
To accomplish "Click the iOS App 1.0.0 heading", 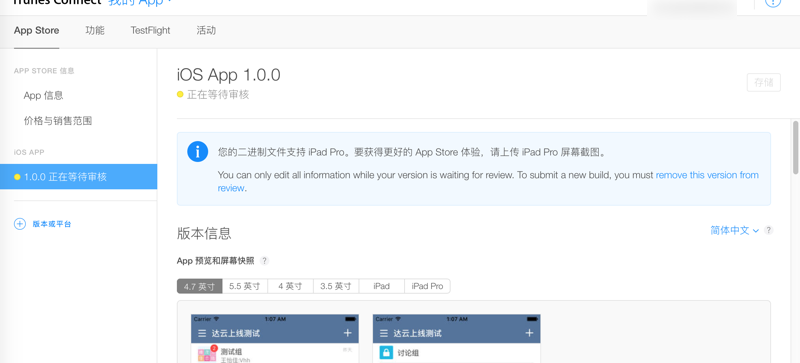I will tap(229, 75).
